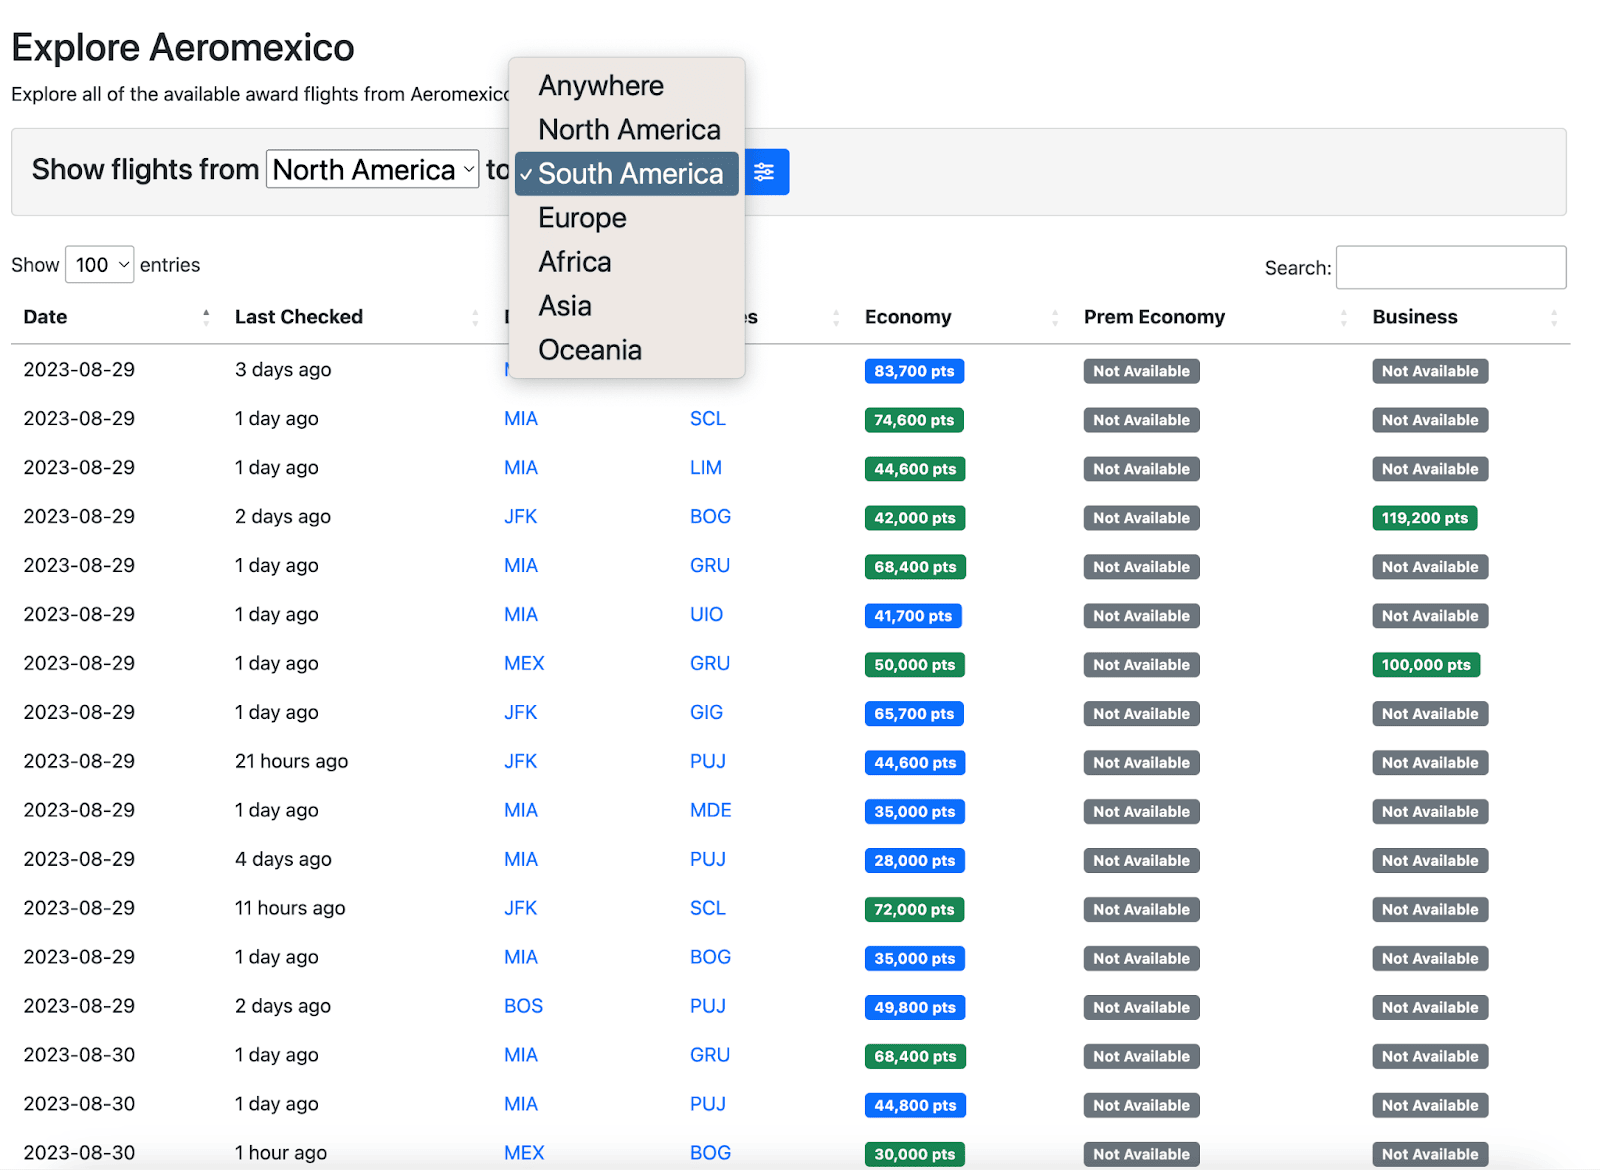Select the '21 hours ago' cell
Viewport: 1600px width, 1170px height.
(x=291, y=762)
